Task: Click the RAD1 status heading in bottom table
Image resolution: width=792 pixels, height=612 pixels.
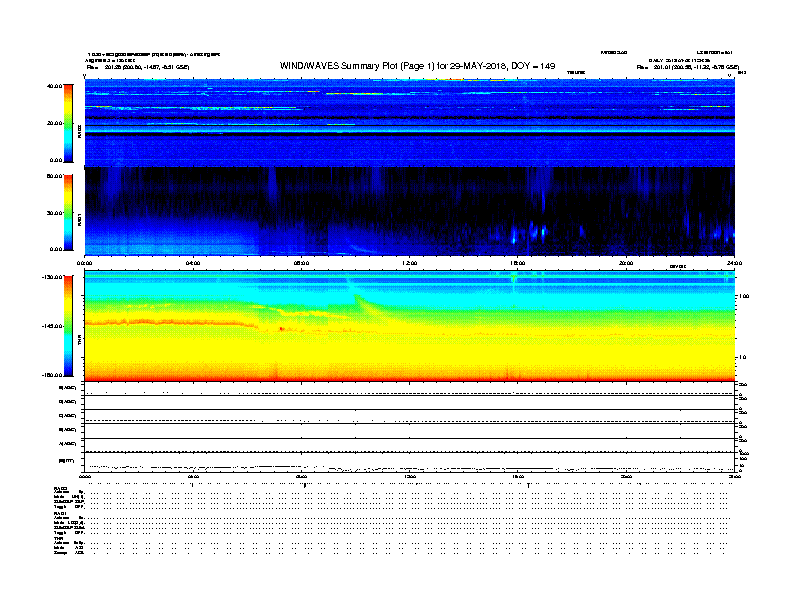Action: (x=61, y=514)
